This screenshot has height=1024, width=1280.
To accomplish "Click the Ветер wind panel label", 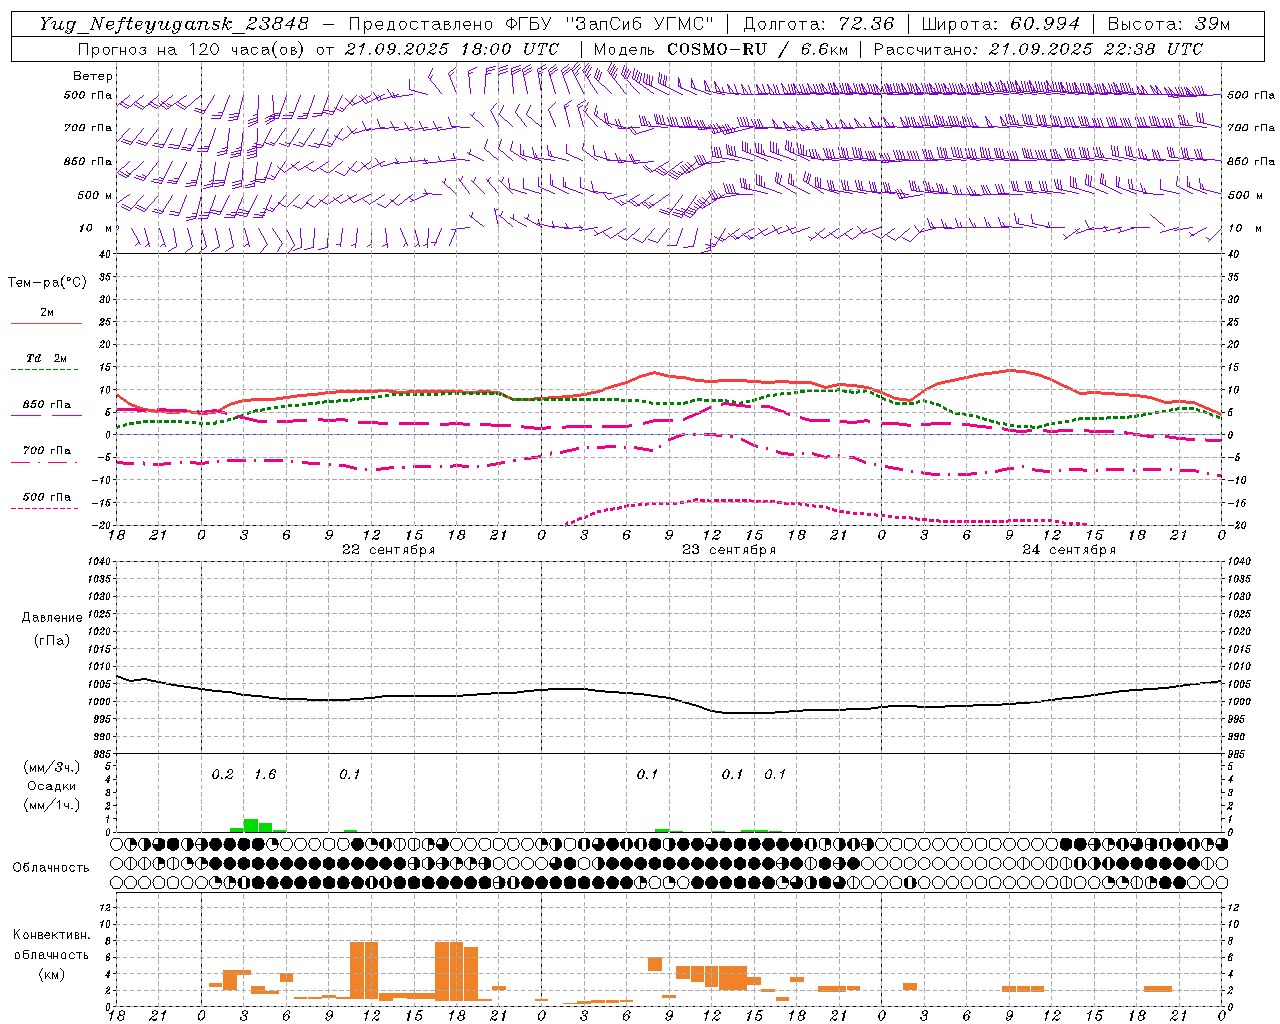I will pyautogui.click(x=93, y=76).
